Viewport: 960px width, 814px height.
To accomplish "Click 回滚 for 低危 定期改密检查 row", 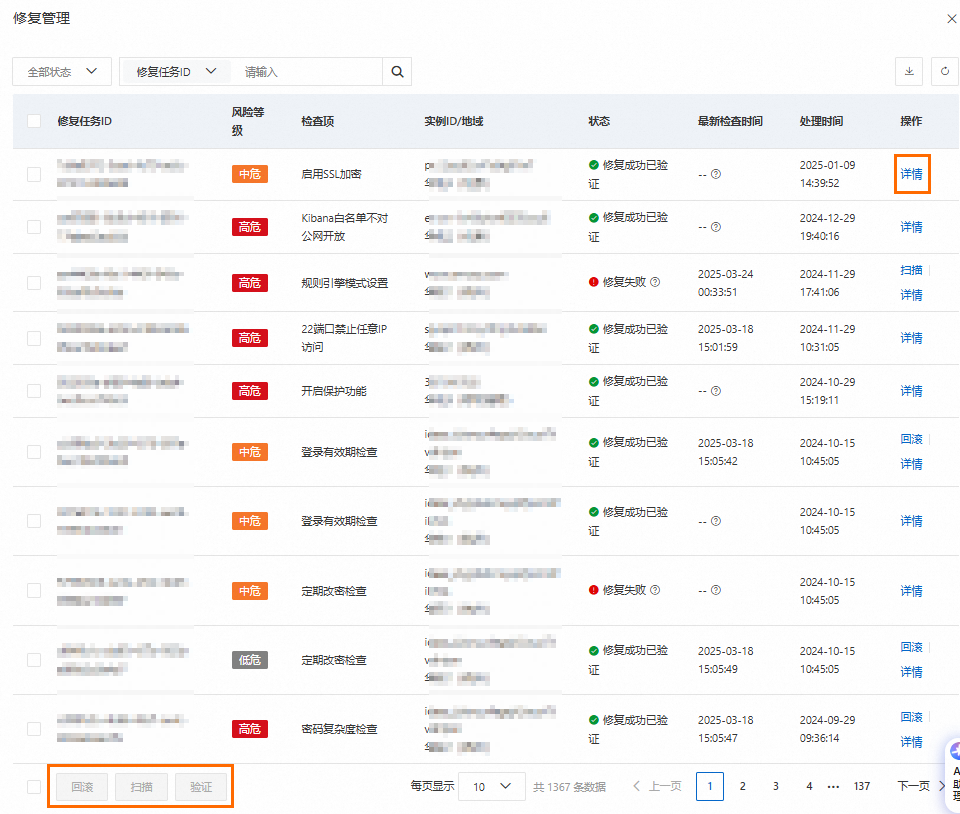I will click(911, 647).
